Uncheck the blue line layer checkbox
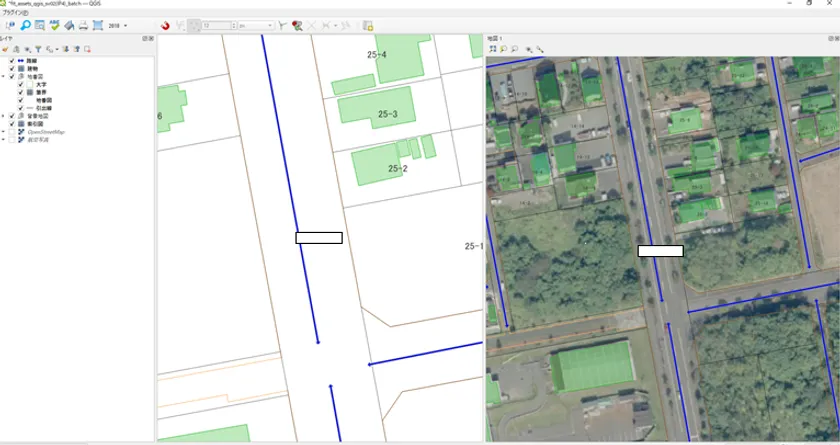The image size is (840, 445). pos(12,61)
